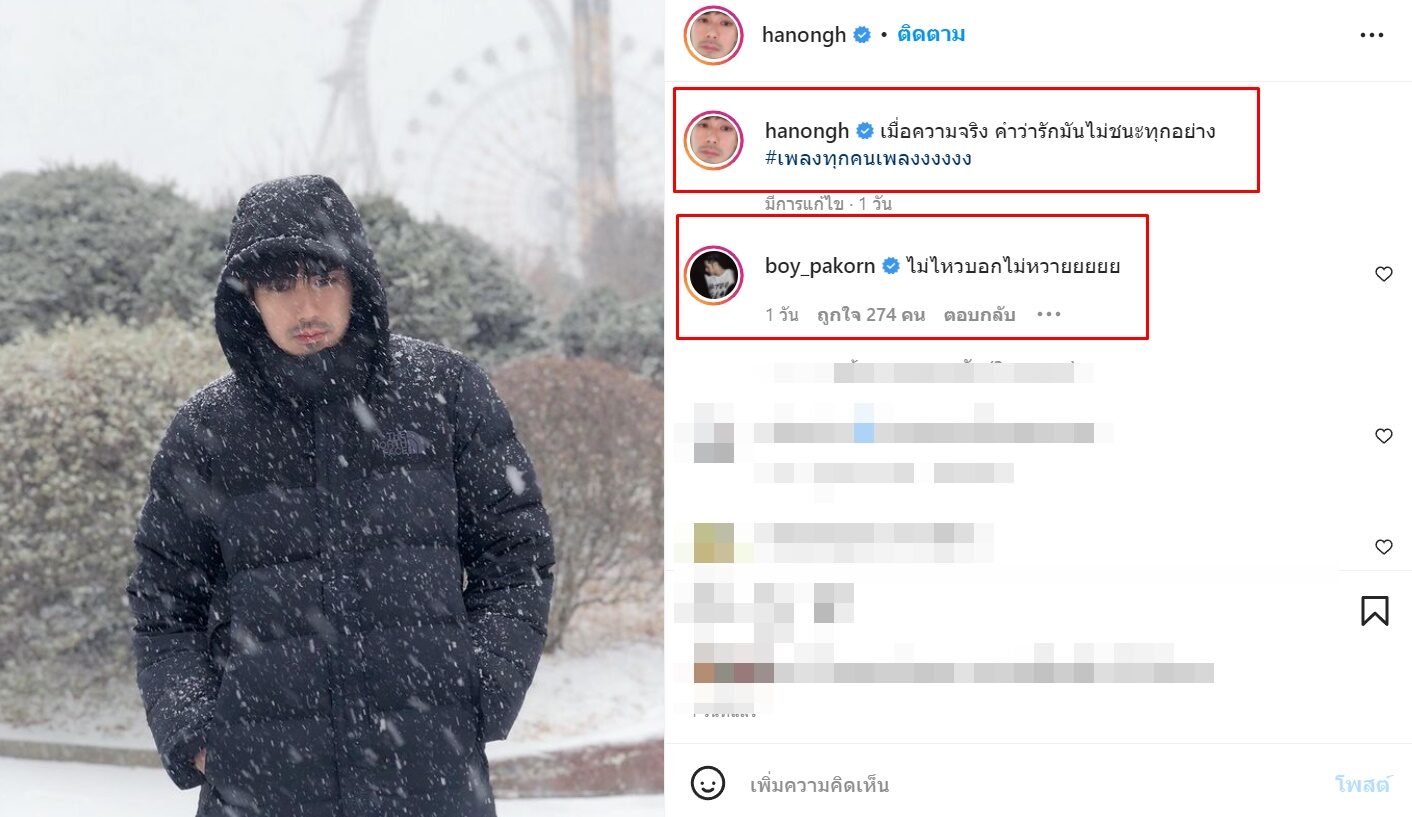The height and width of the screenshot is (817, 1412).
Task: Click hanongh's profile picture in the header
Action: (714, 35)
